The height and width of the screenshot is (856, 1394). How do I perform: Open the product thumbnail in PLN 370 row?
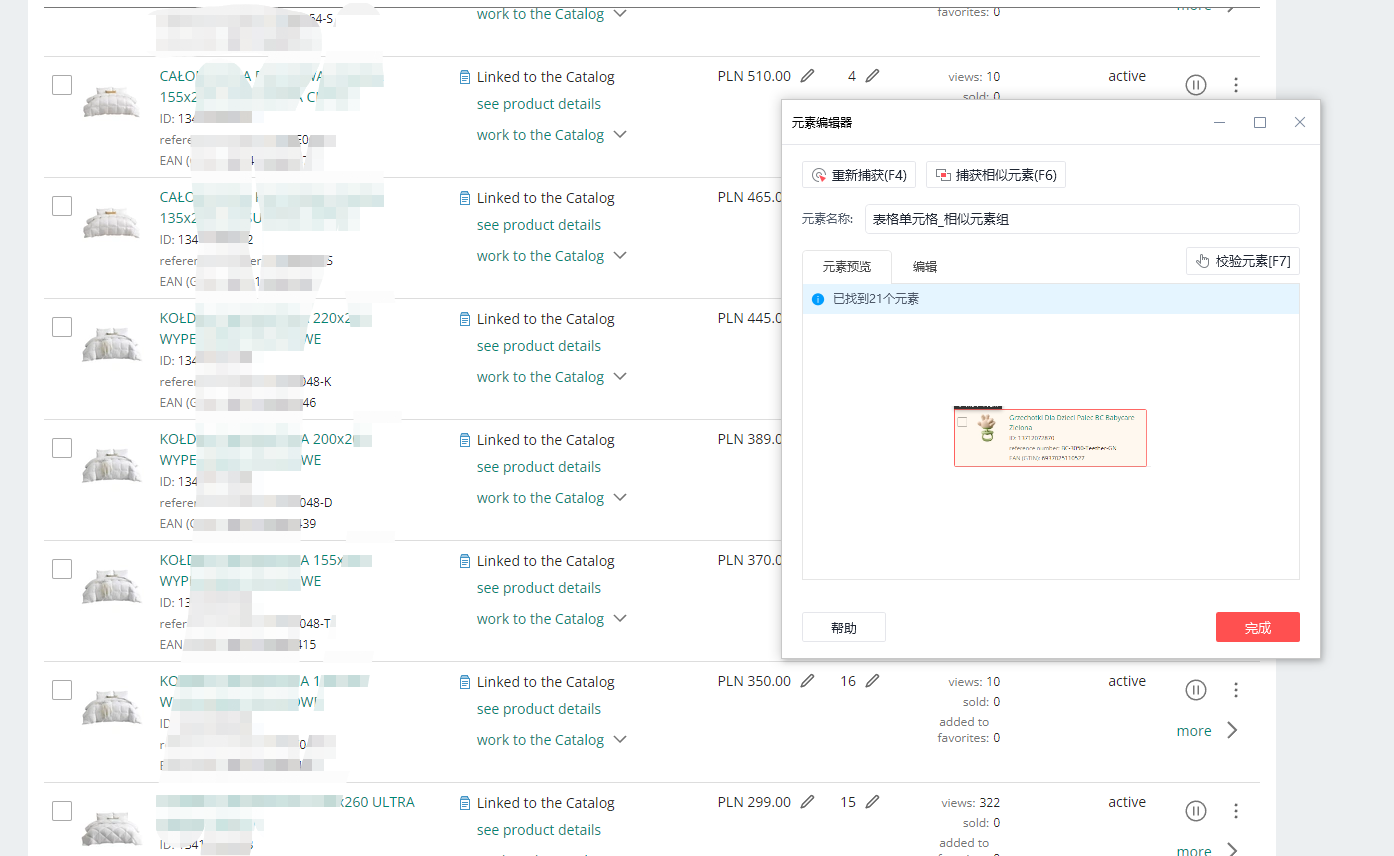point(111,586)
